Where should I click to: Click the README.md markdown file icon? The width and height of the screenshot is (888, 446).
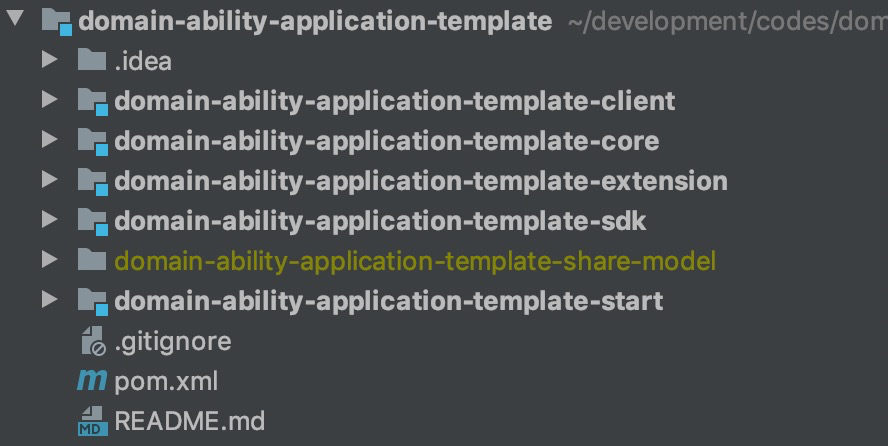point(92,421)
